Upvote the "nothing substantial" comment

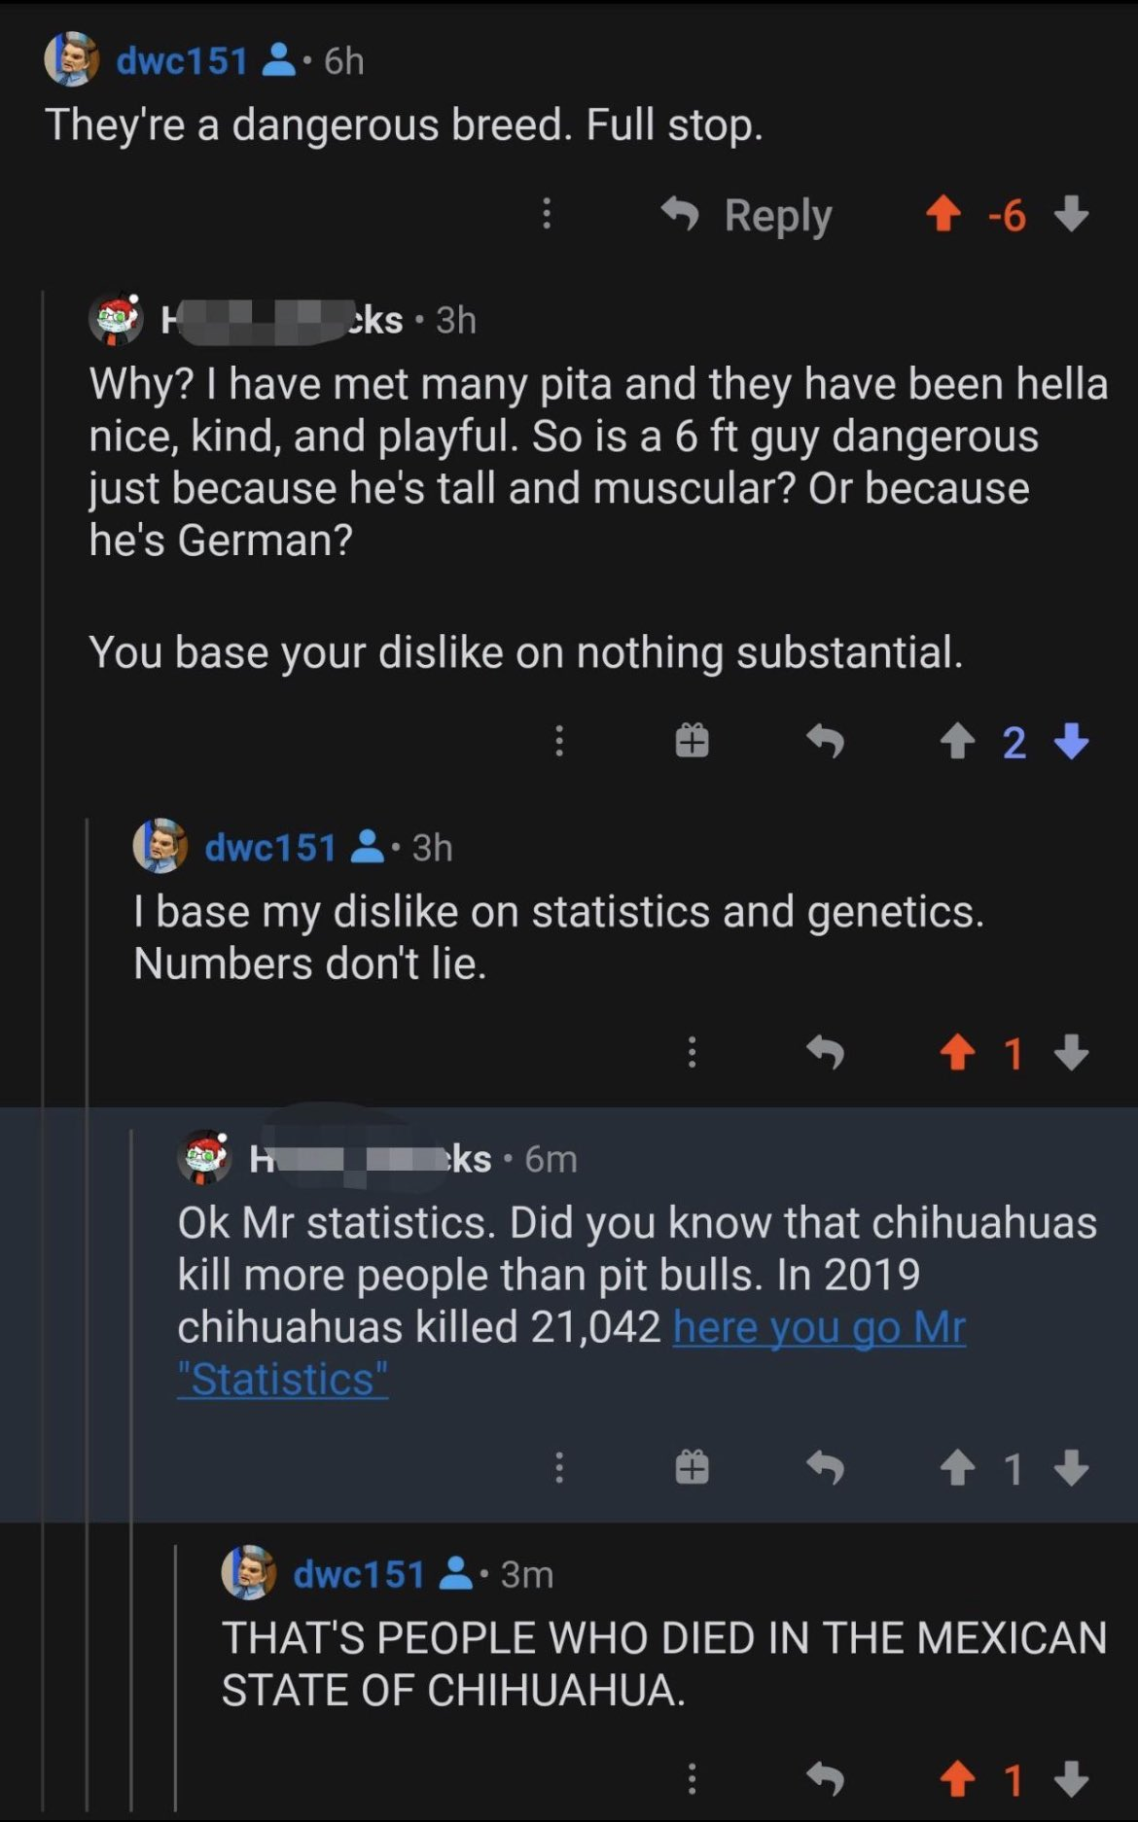tap(958, 741)
